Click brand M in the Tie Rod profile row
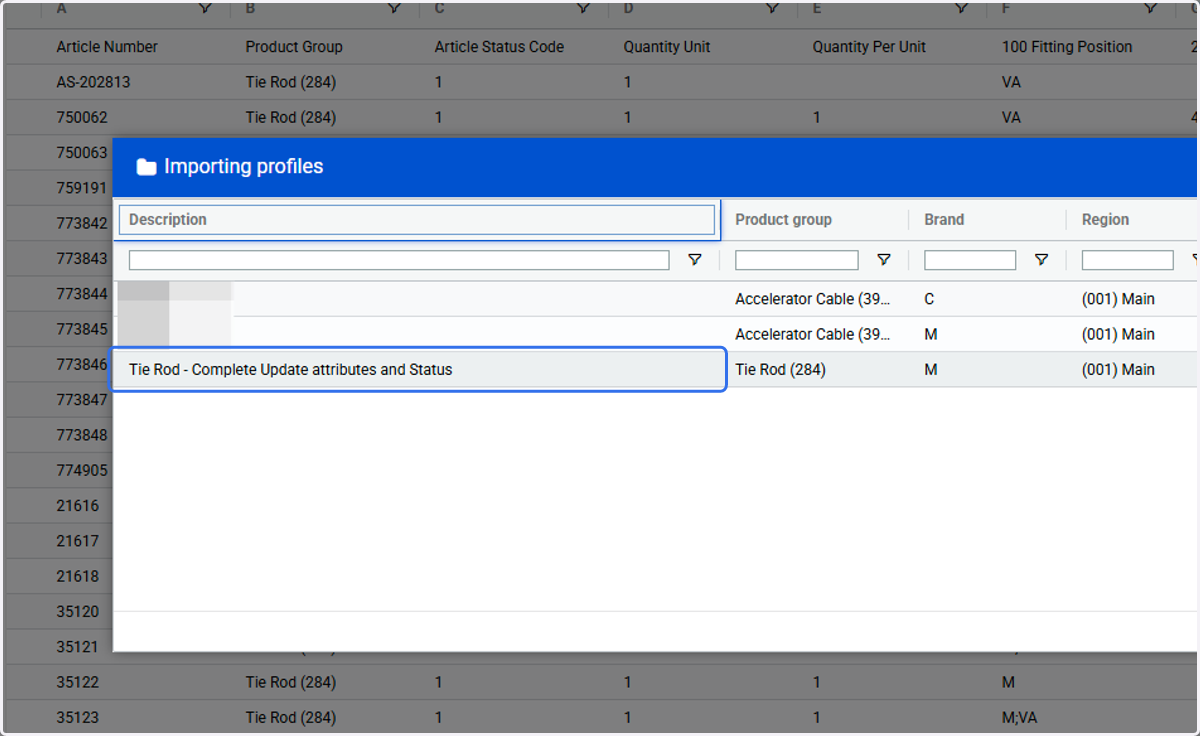Screen dimensions: 1200x736 tap(931, 370)
